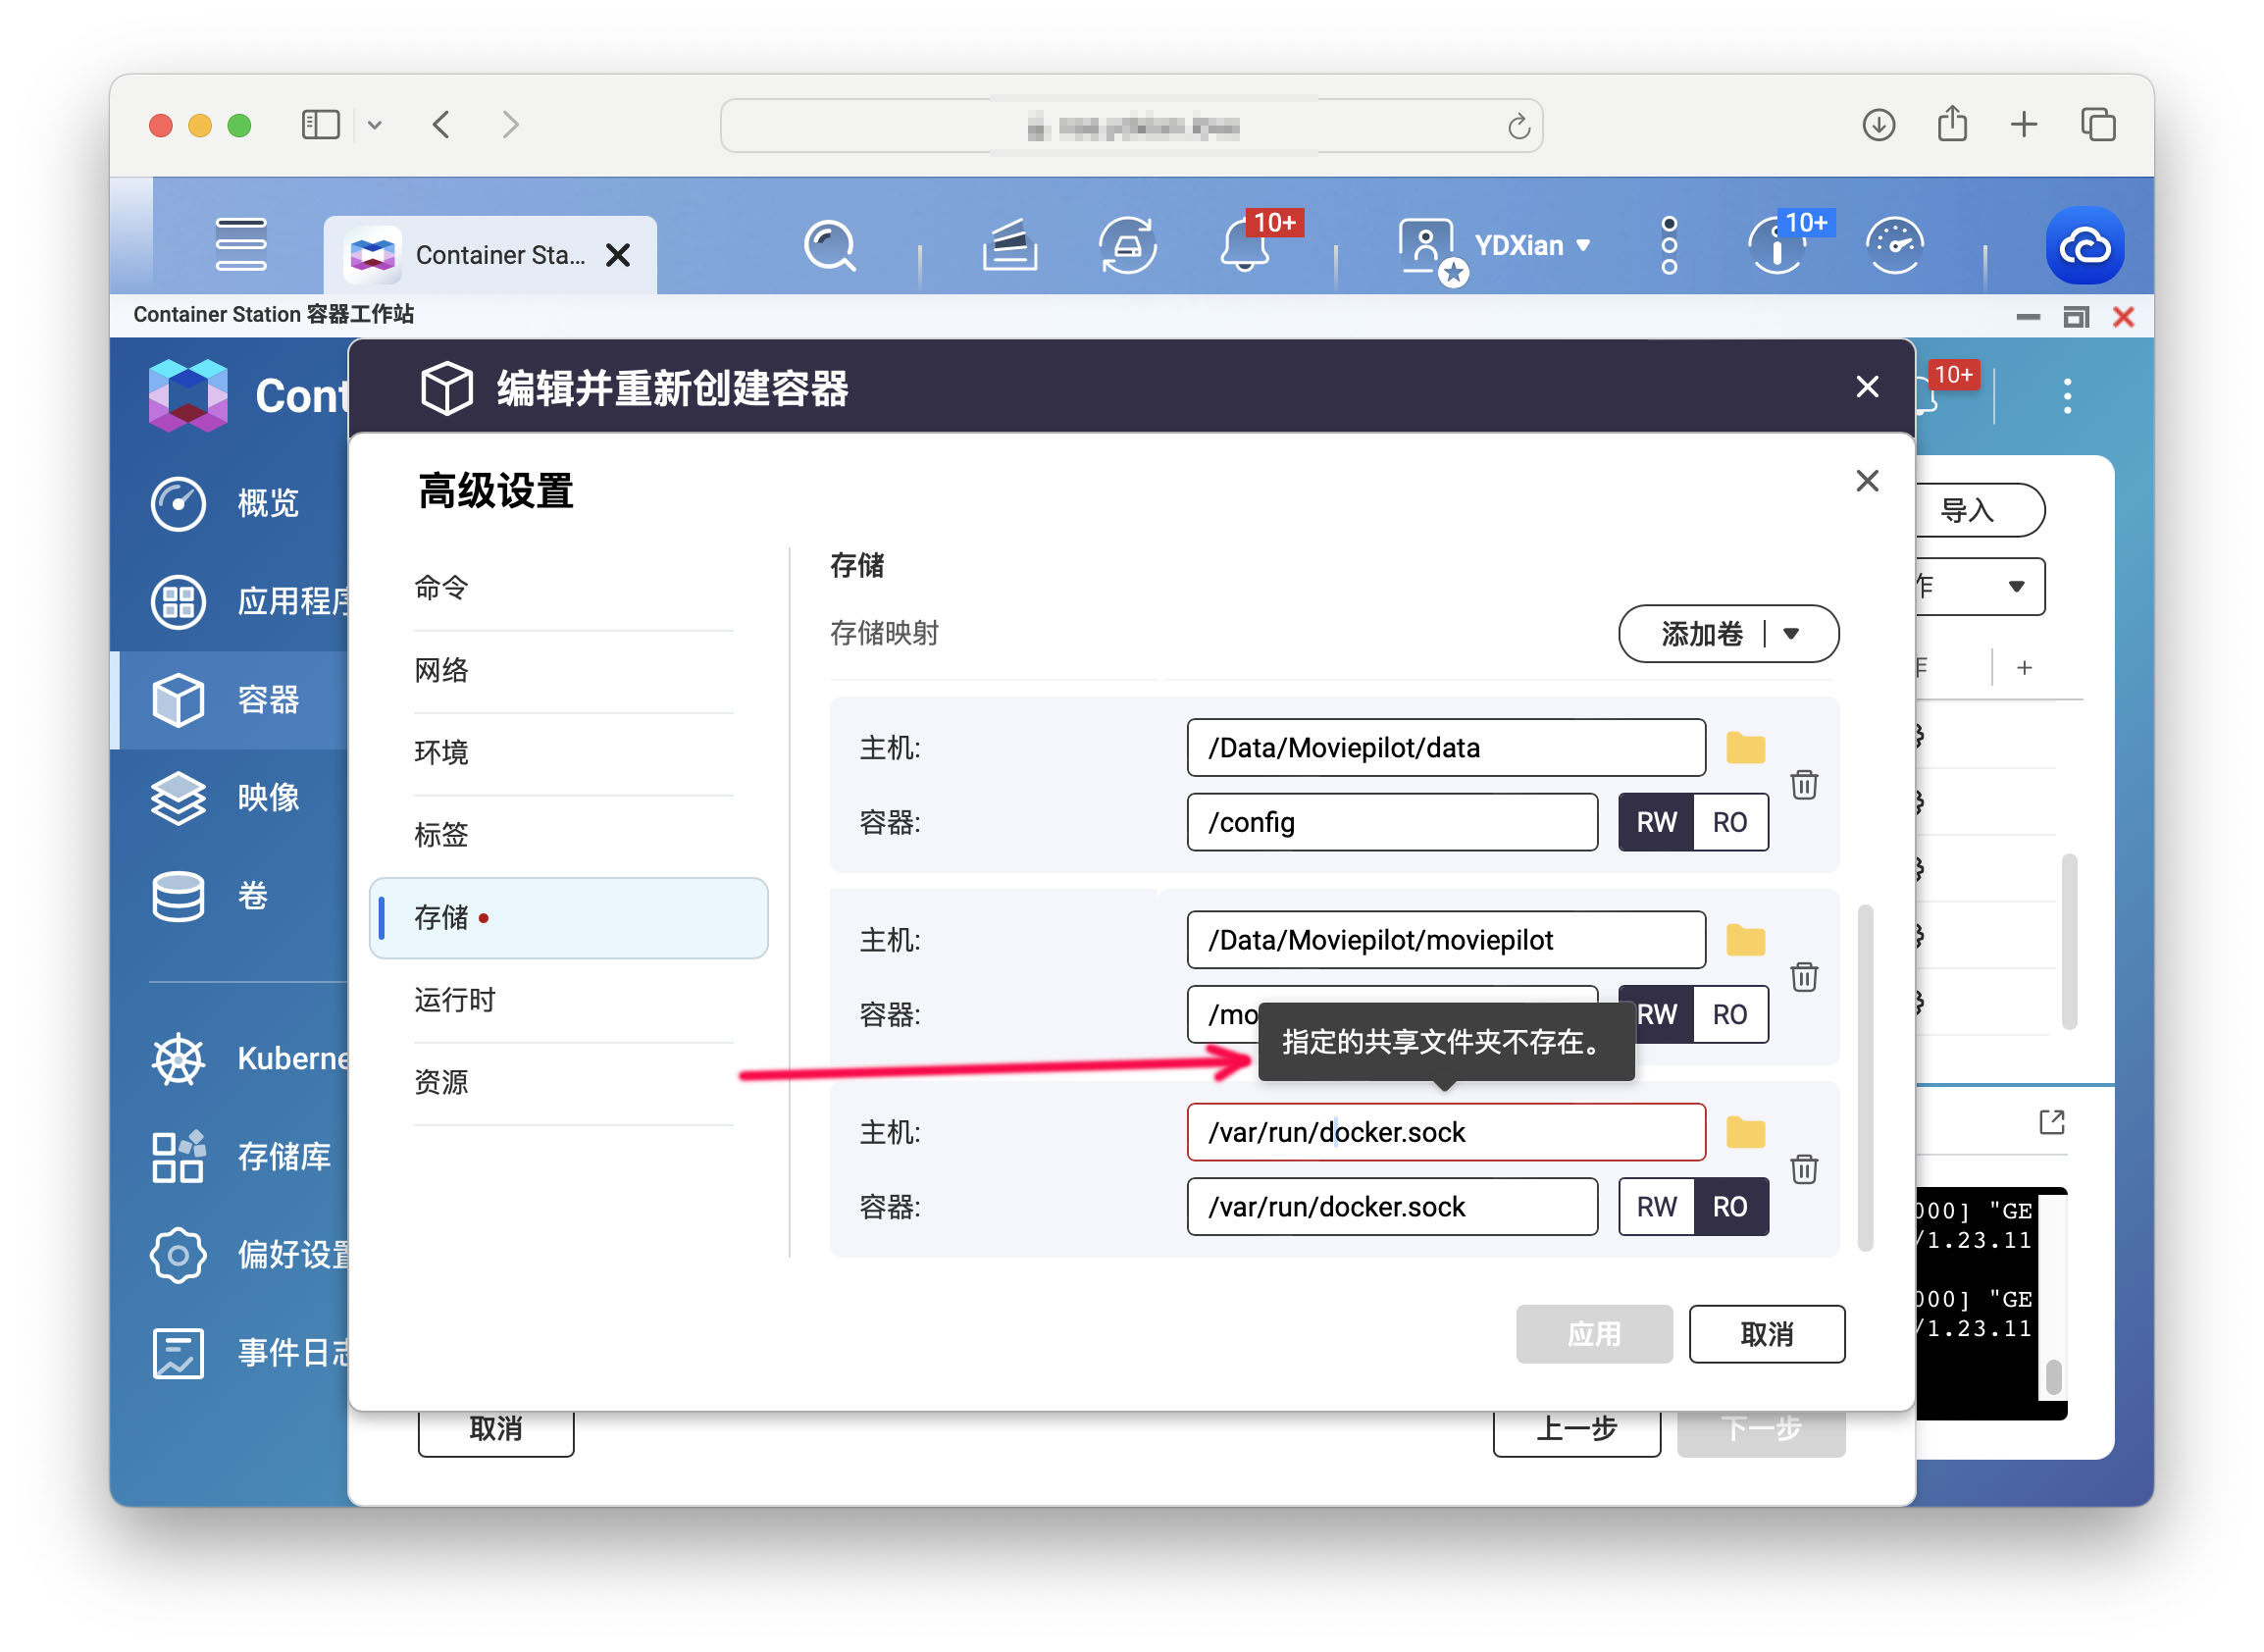The width and height of the screenshot is (2264, 1652).
Task: Select the 环境 settings tab
Action: pyautogui.click(x=573, y=753)
